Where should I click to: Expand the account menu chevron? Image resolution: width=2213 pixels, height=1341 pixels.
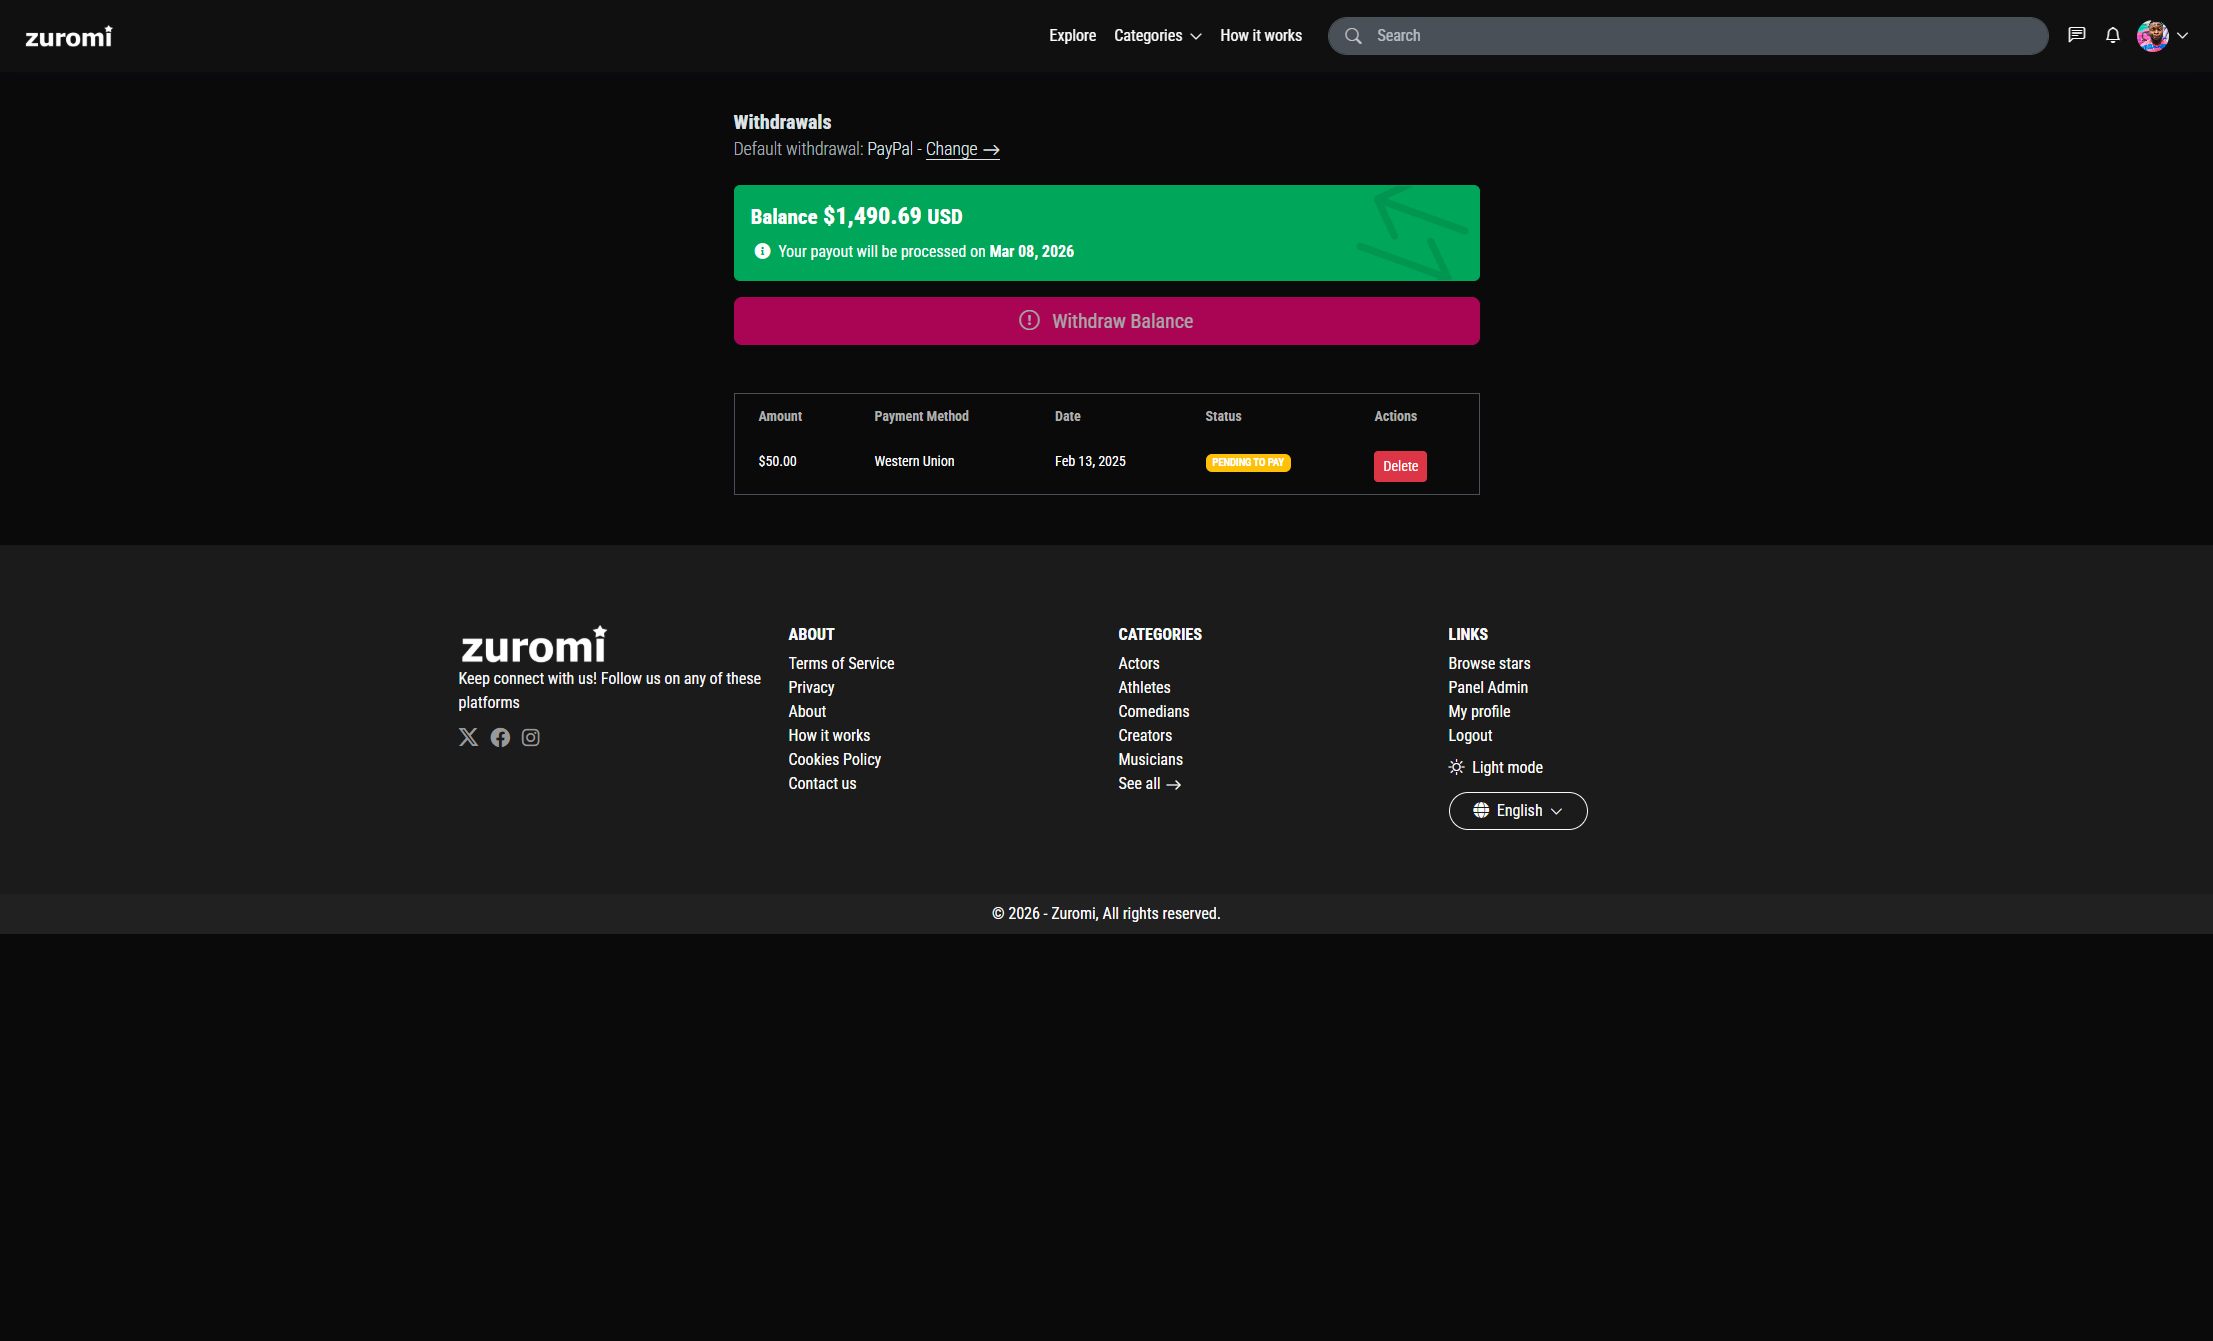[2183, 35]
